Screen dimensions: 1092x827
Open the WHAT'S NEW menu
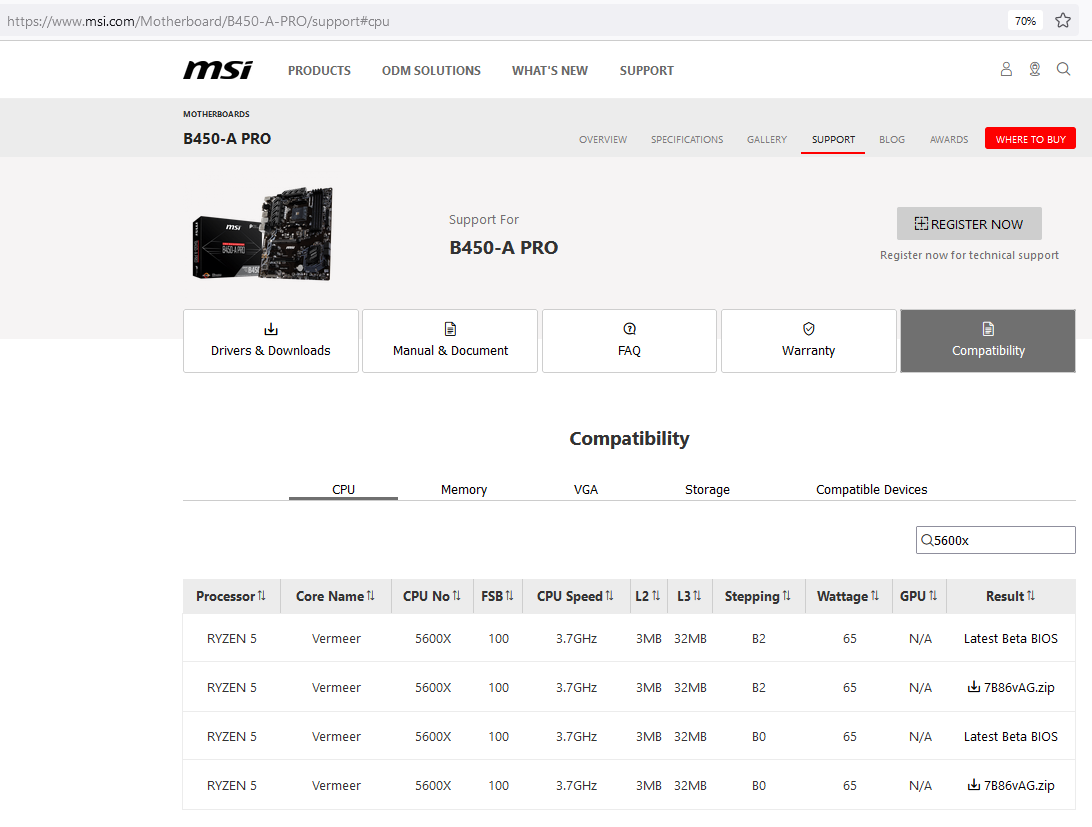point(549,70)
